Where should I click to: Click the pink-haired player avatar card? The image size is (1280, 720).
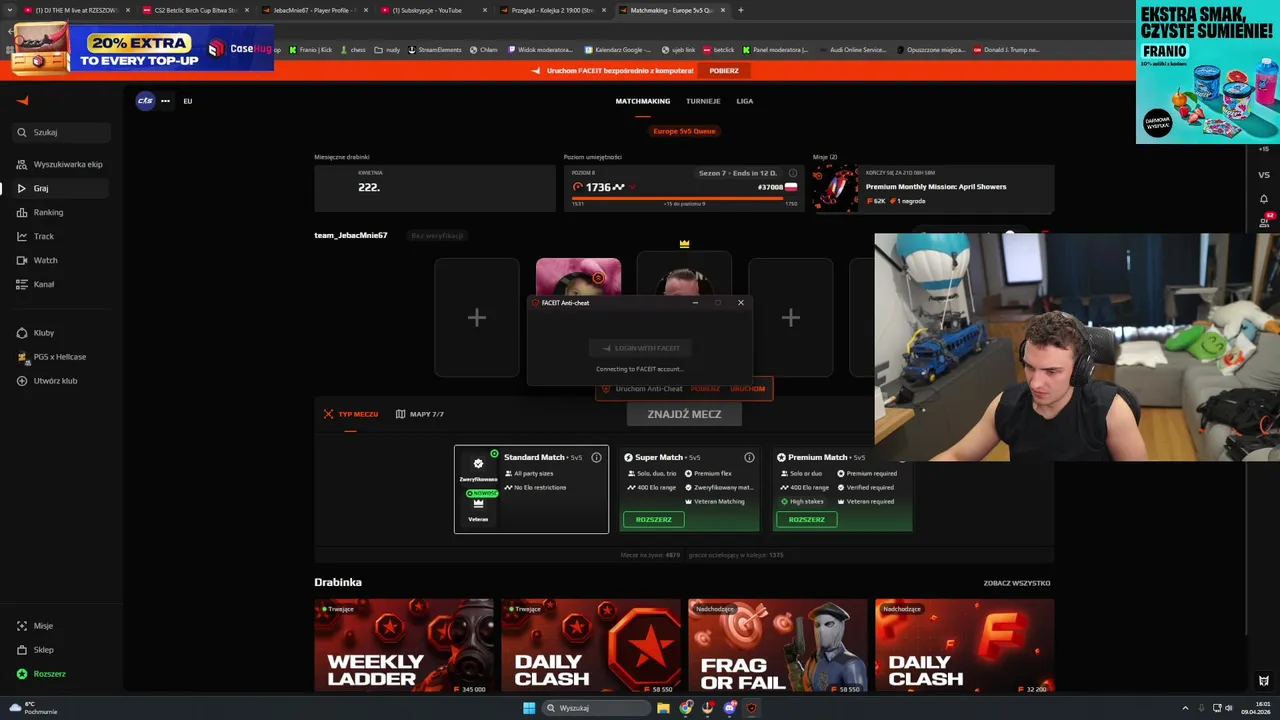click(578, 278)
